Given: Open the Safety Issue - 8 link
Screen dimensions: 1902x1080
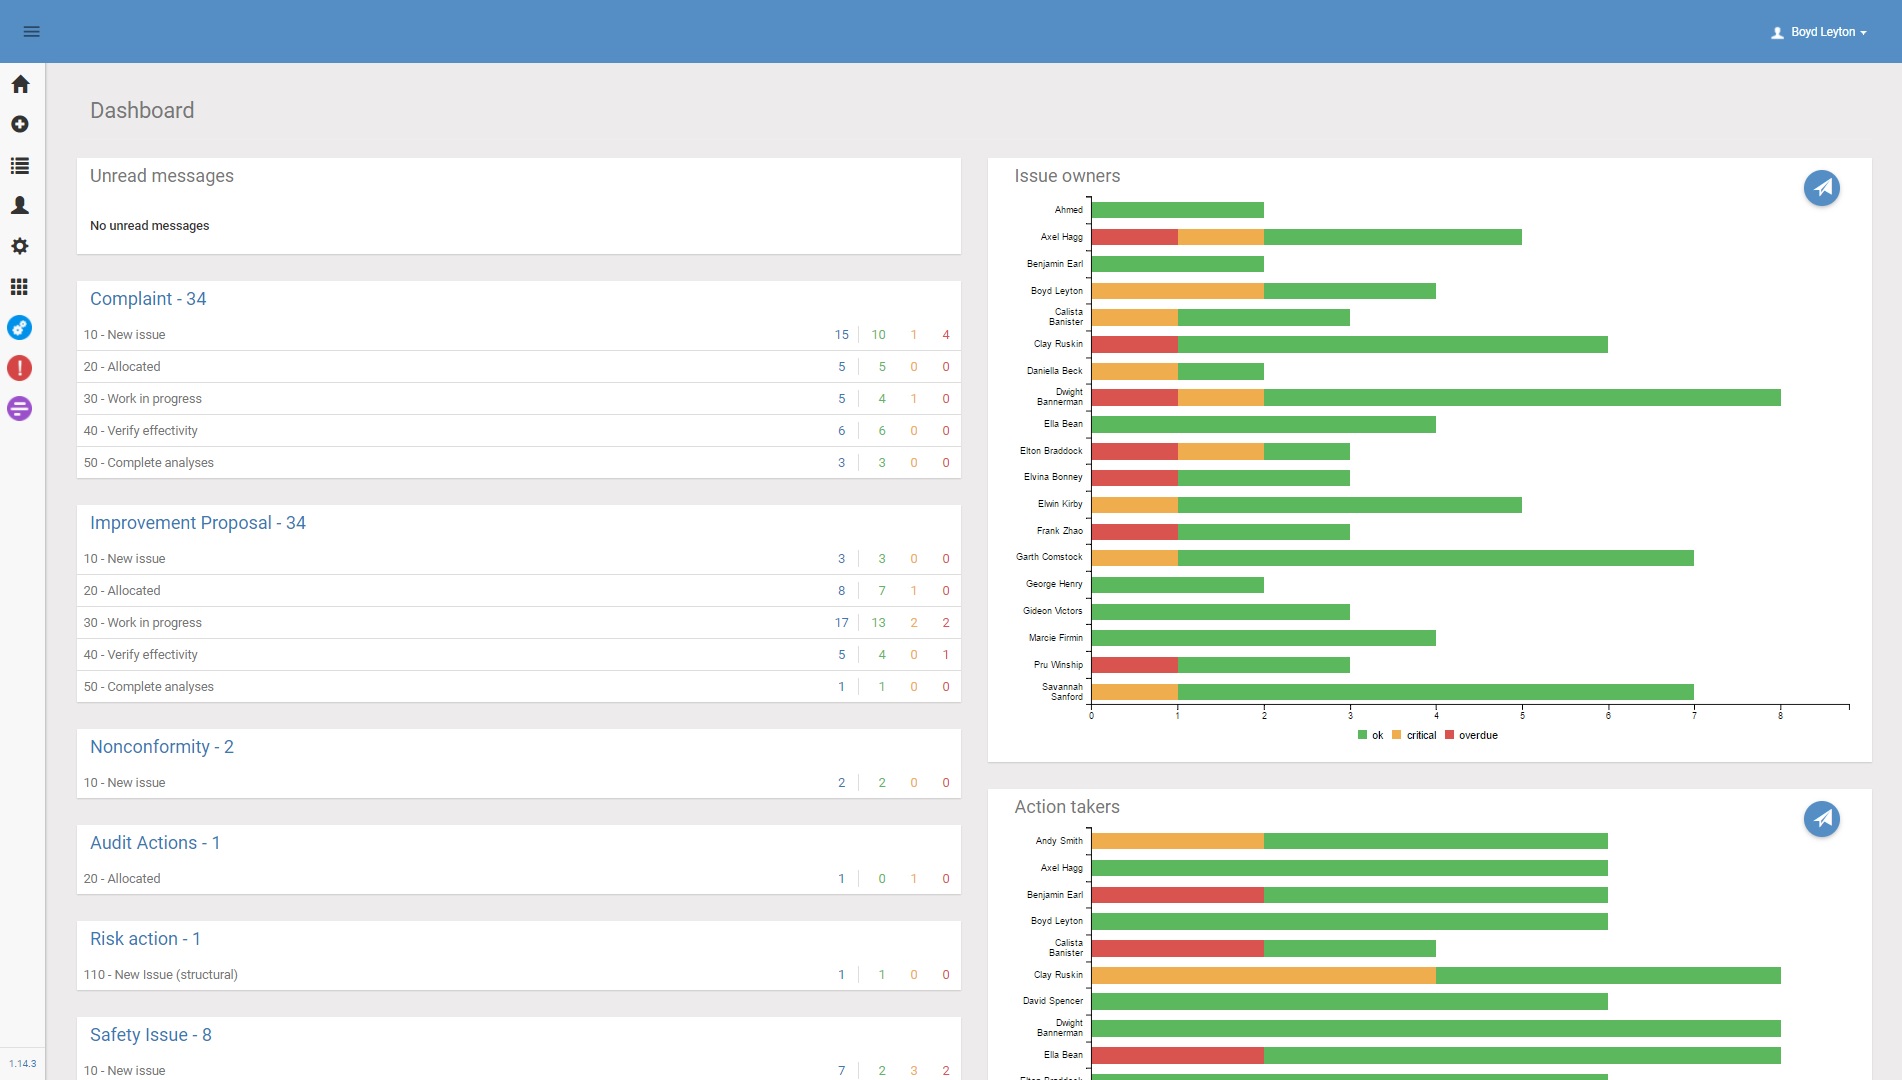Looking at the screenshot, I should point(151,1035).
